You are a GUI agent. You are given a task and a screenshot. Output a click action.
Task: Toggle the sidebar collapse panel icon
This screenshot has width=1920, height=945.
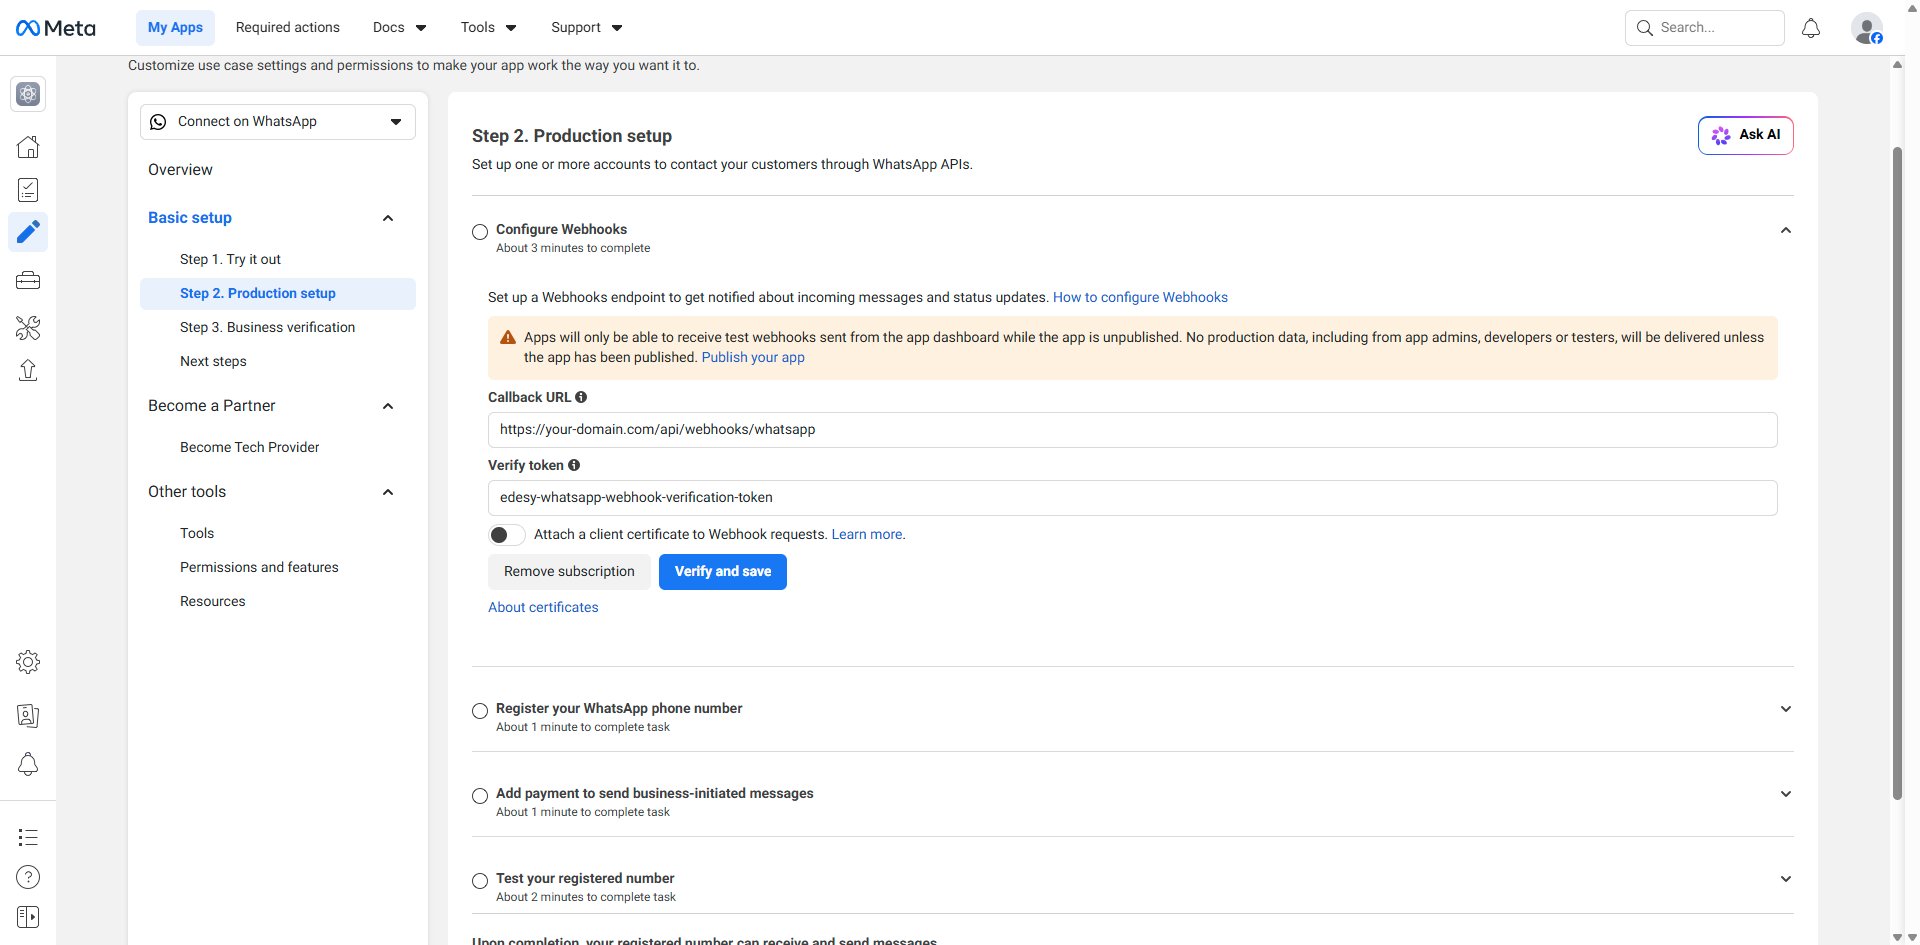click(x=28, y=917)
